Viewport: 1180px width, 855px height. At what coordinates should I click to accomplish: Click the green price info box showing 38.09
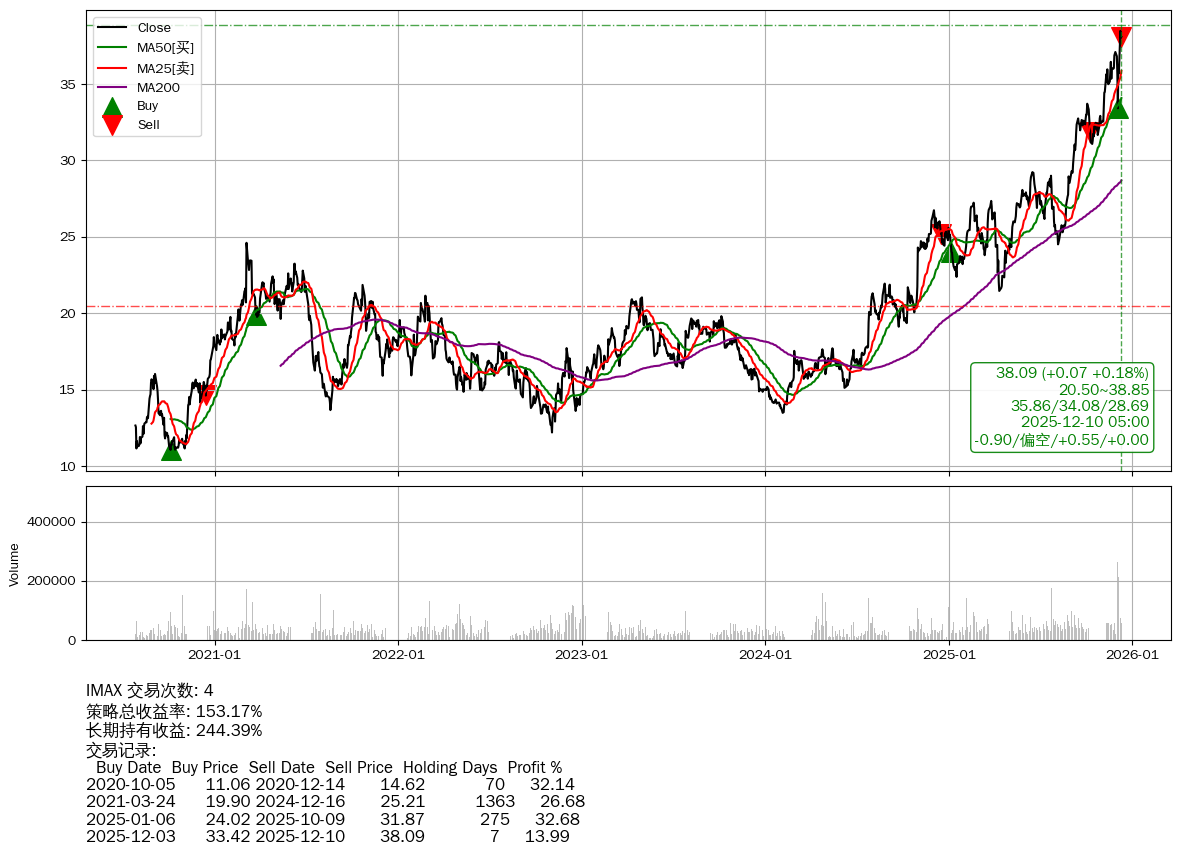point(1061,407)
